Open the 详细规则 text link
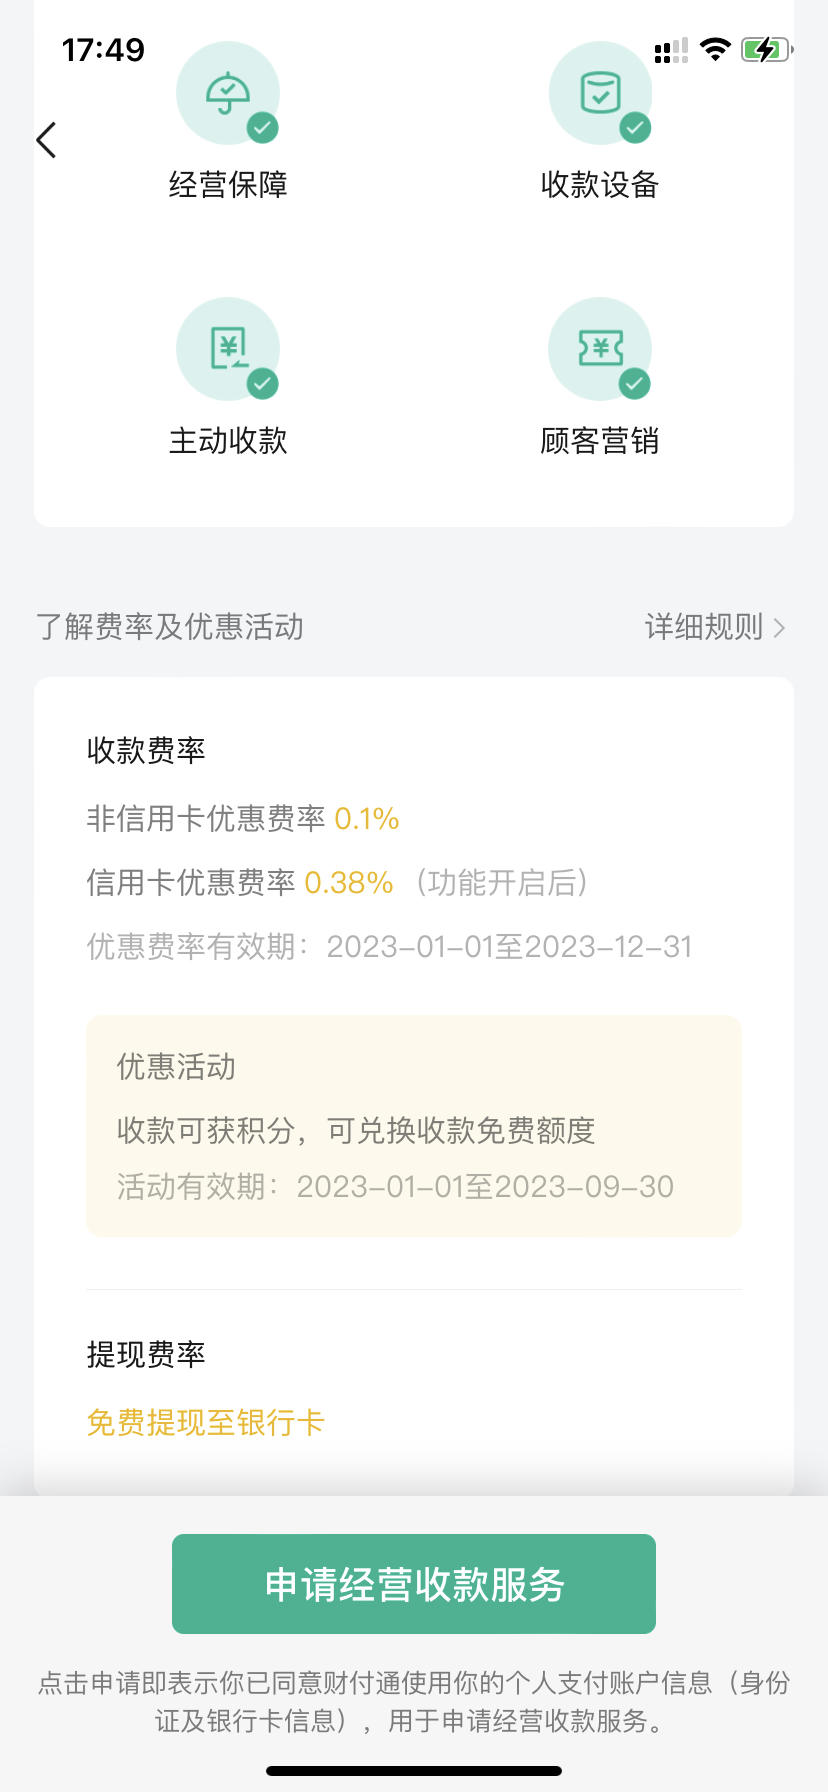This screenshot has width=828, height=1792. click(x=704, y=627)
